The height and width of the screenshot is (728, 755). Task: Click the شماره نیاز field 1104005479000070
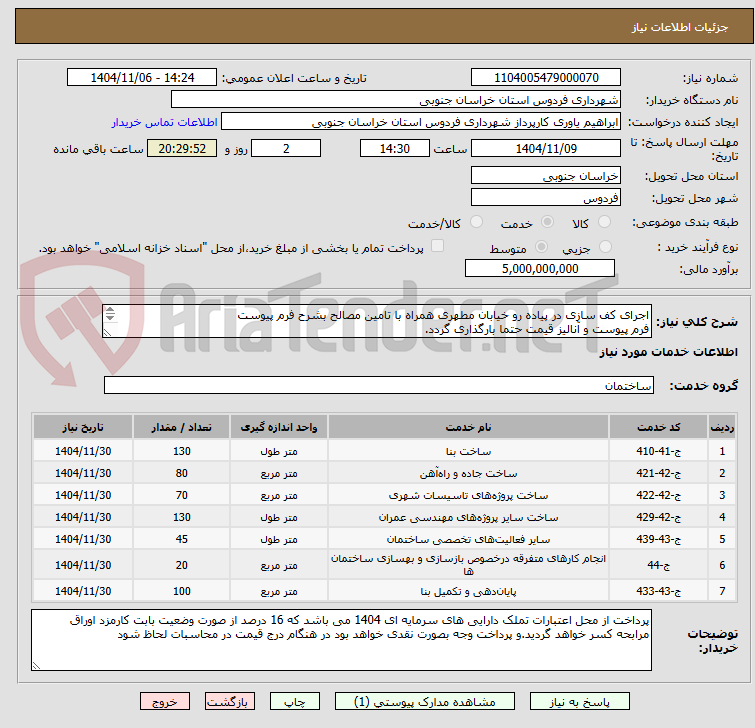pos(546,78)
